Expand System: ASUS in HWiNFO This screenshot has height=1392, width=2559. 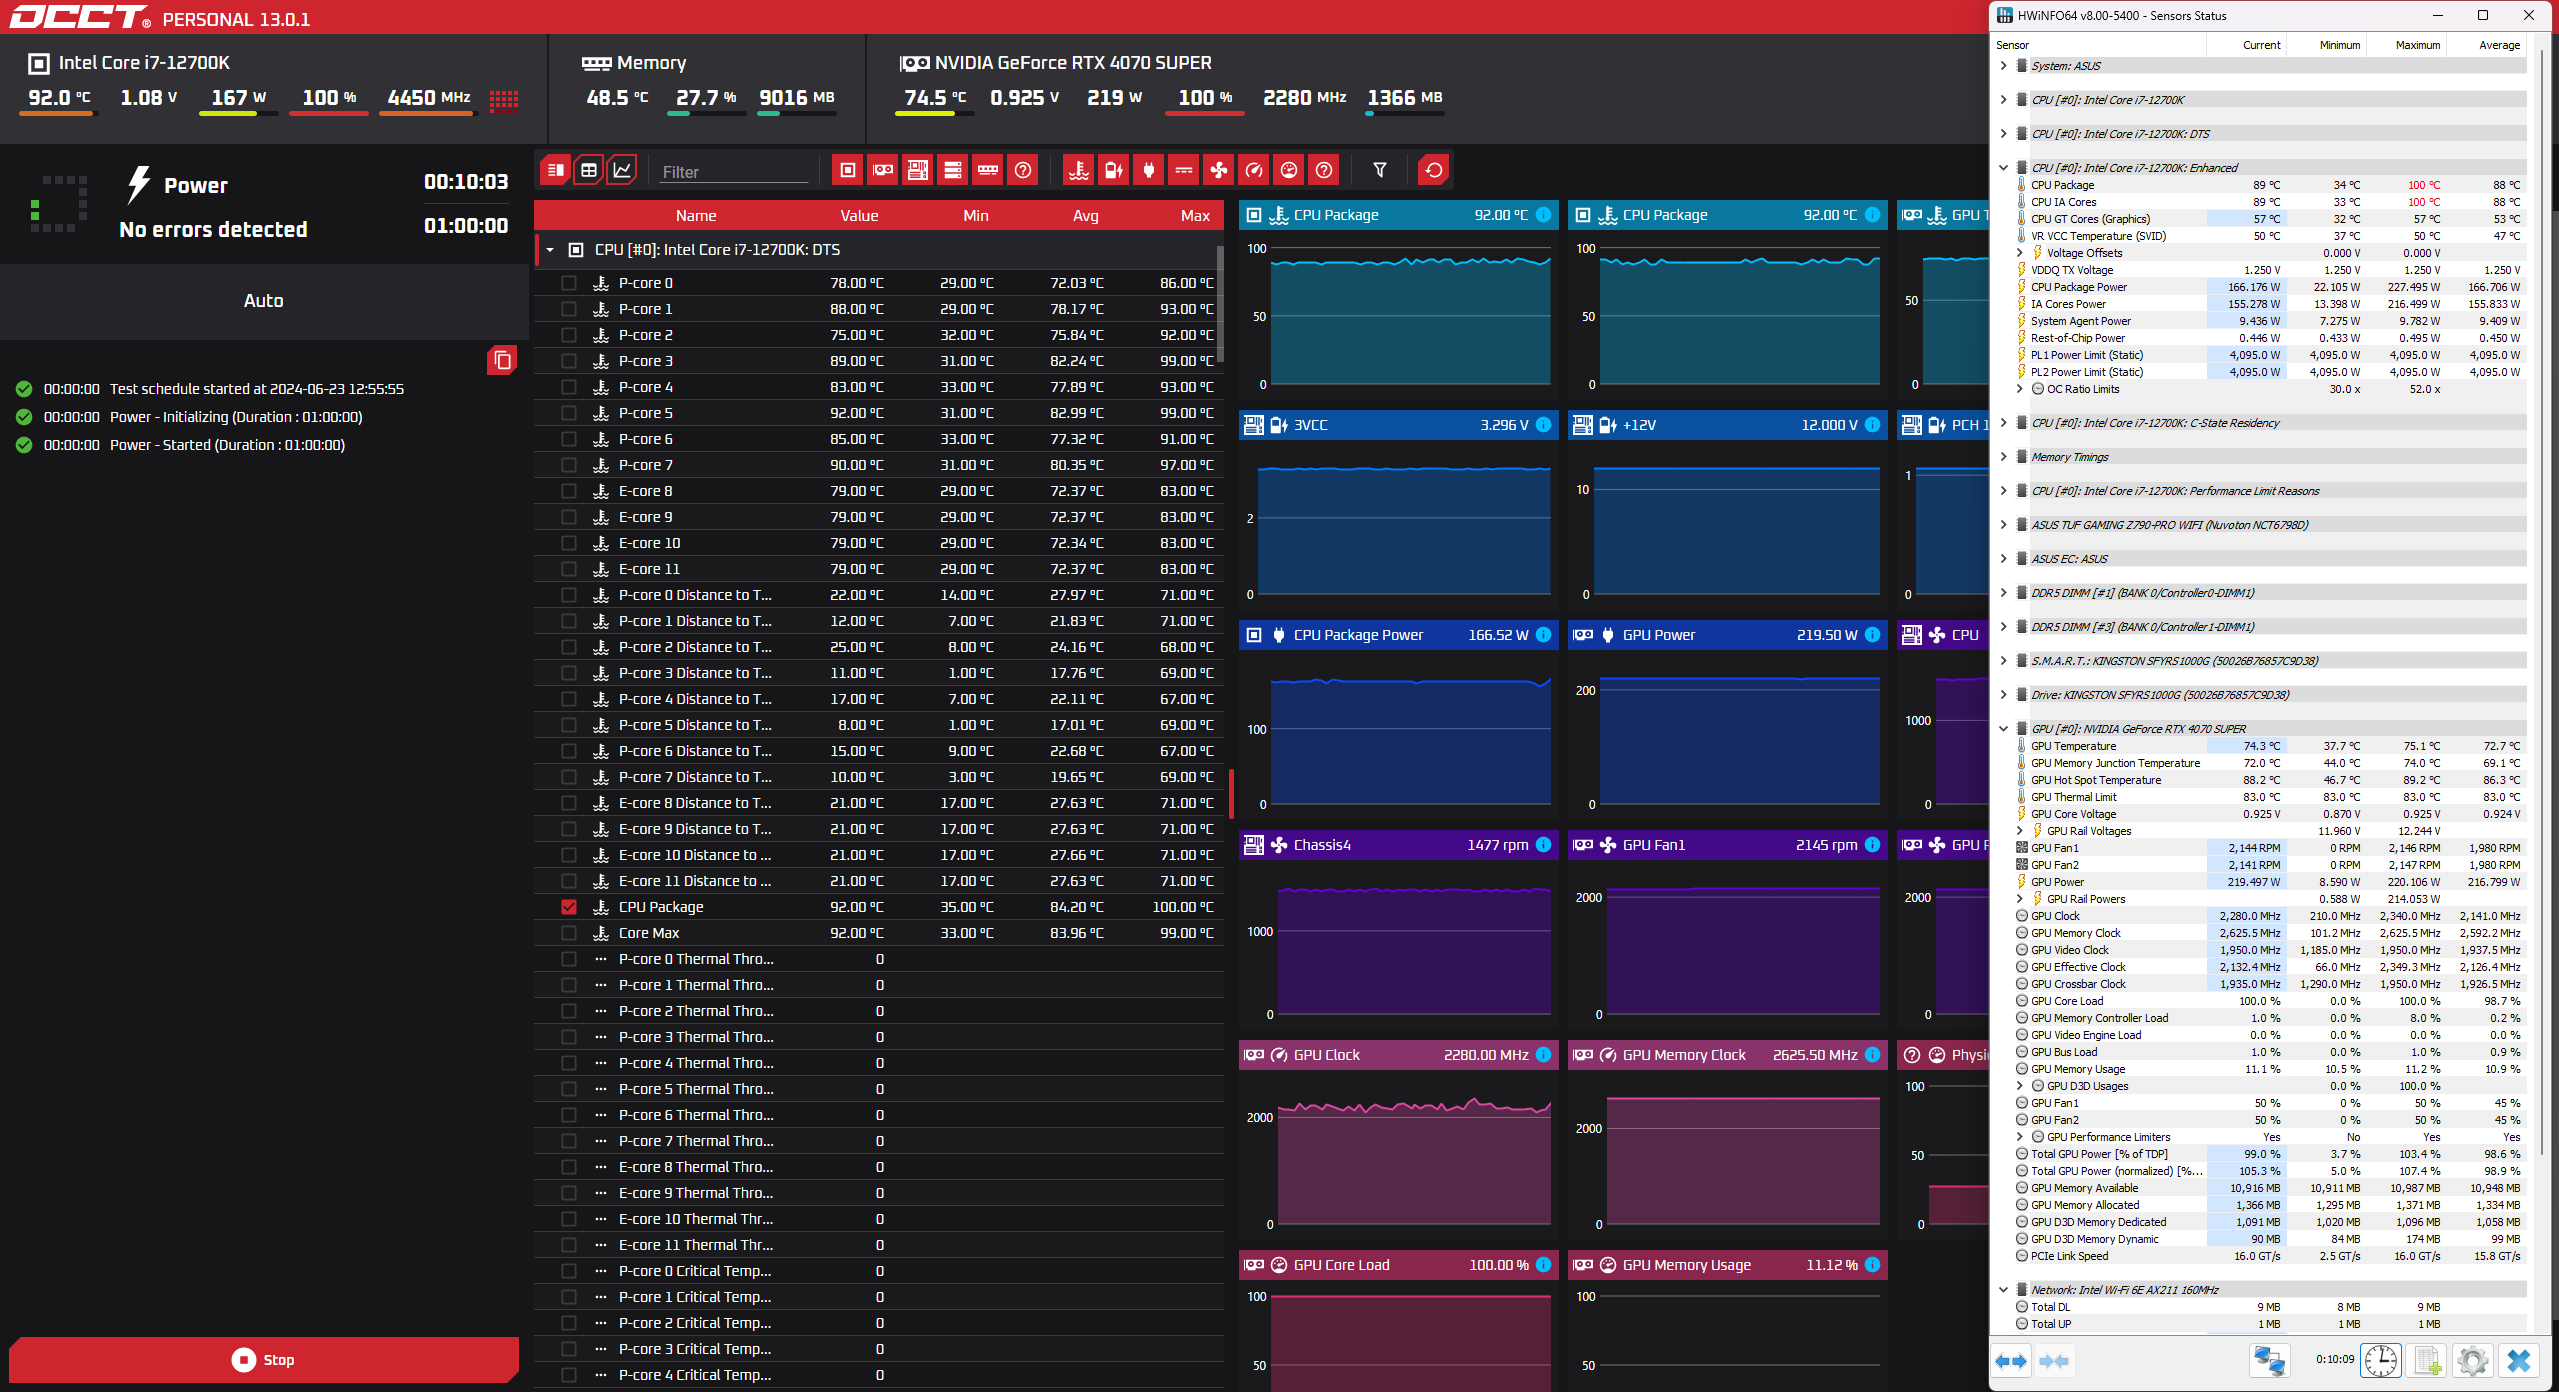coord(2003,66)
